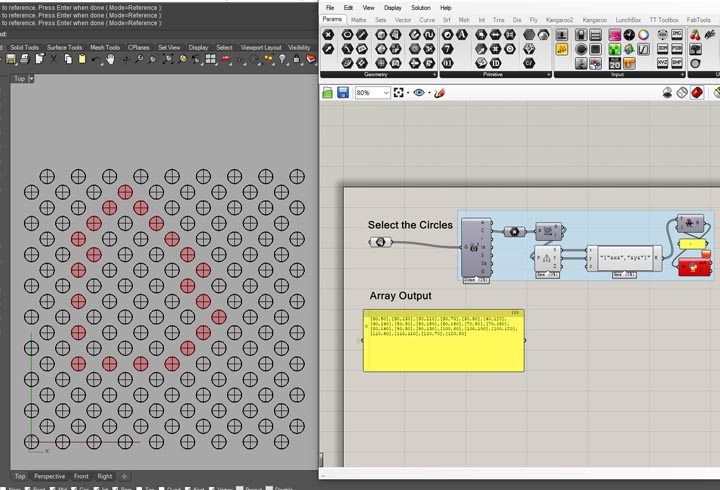
Task: Toggle the Cen osnap checkbox
Action: coord(74,488)
